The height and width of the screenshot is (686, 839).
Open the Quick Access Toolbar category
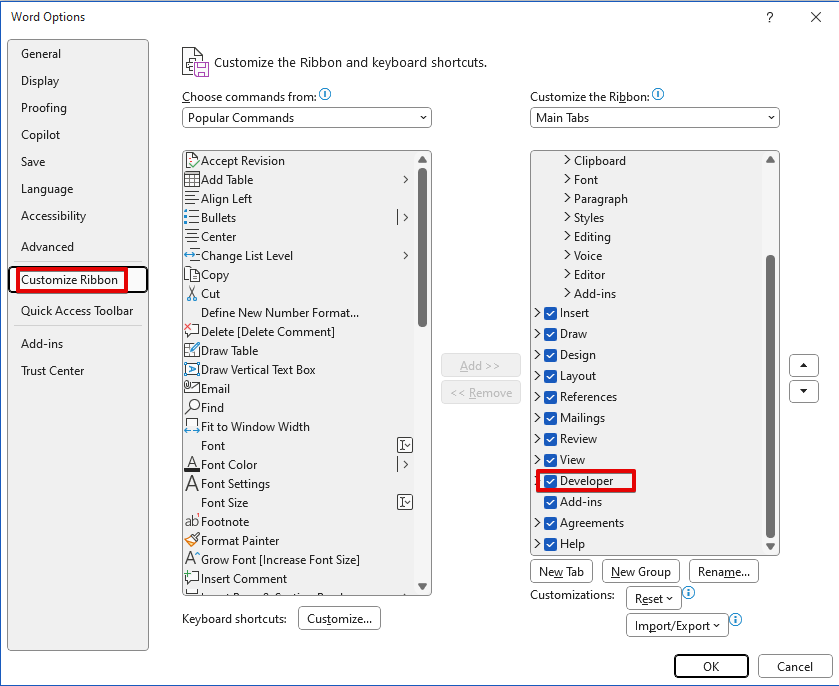77,311
